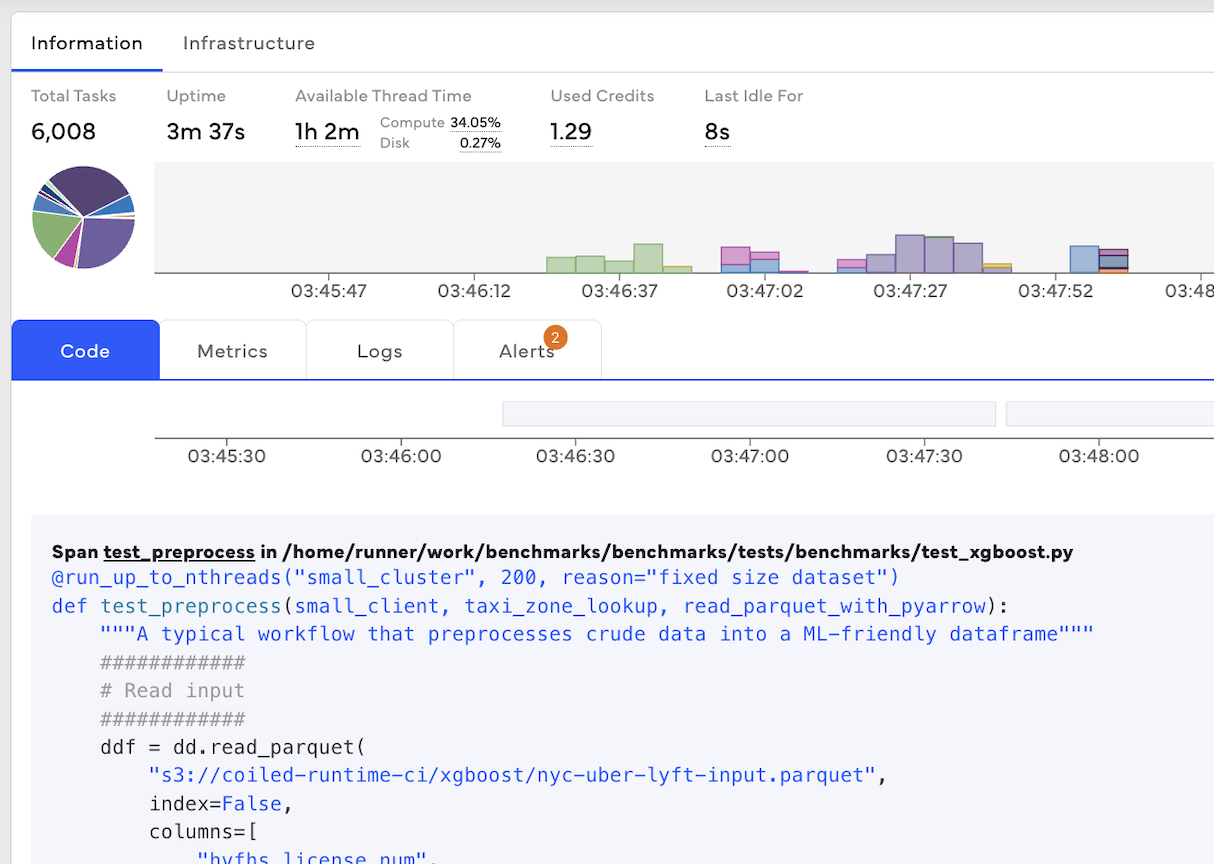The height and width of the screenshot is (864, 1214).
Task: Click the Compute 34.05% value
Action: pos(475,123)
